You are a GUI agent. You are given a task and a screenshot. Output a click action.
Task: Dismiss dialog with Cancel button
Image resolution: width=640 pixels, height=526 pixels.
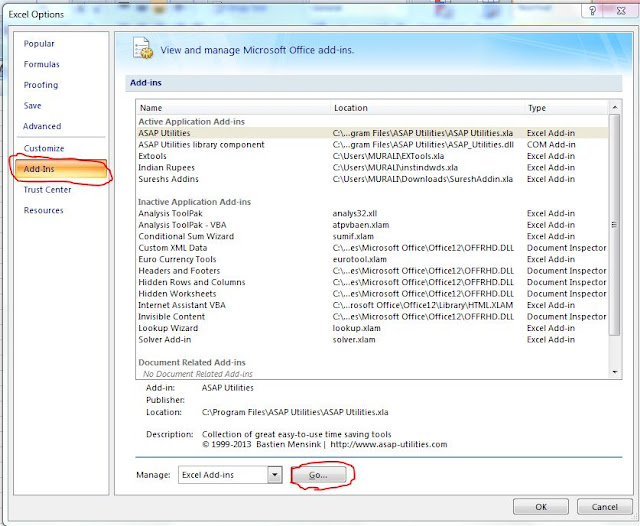[604, 507]
